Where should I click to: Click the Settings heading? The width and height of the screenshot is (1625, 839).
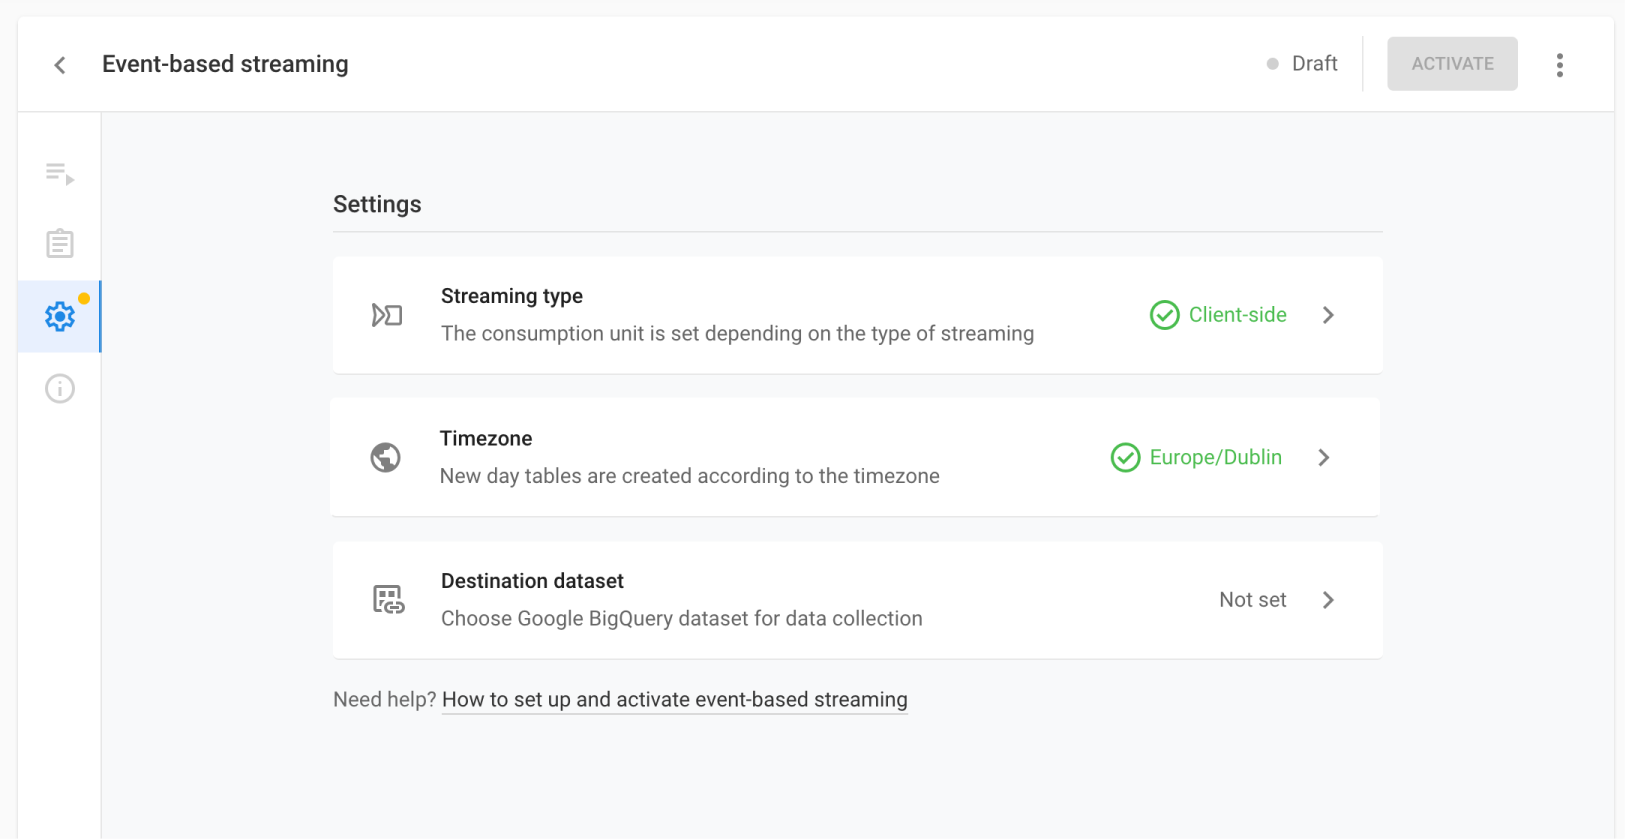tap(377, 204)
